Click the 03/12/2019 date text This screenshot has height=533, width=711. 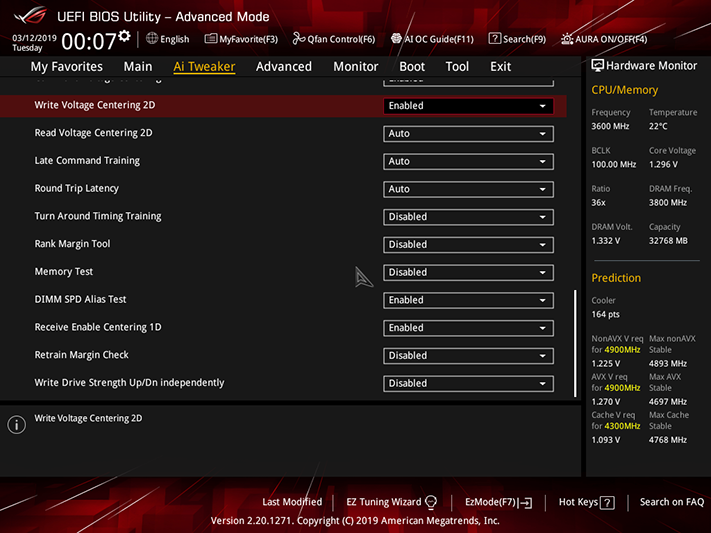click(x=34, y=38)
